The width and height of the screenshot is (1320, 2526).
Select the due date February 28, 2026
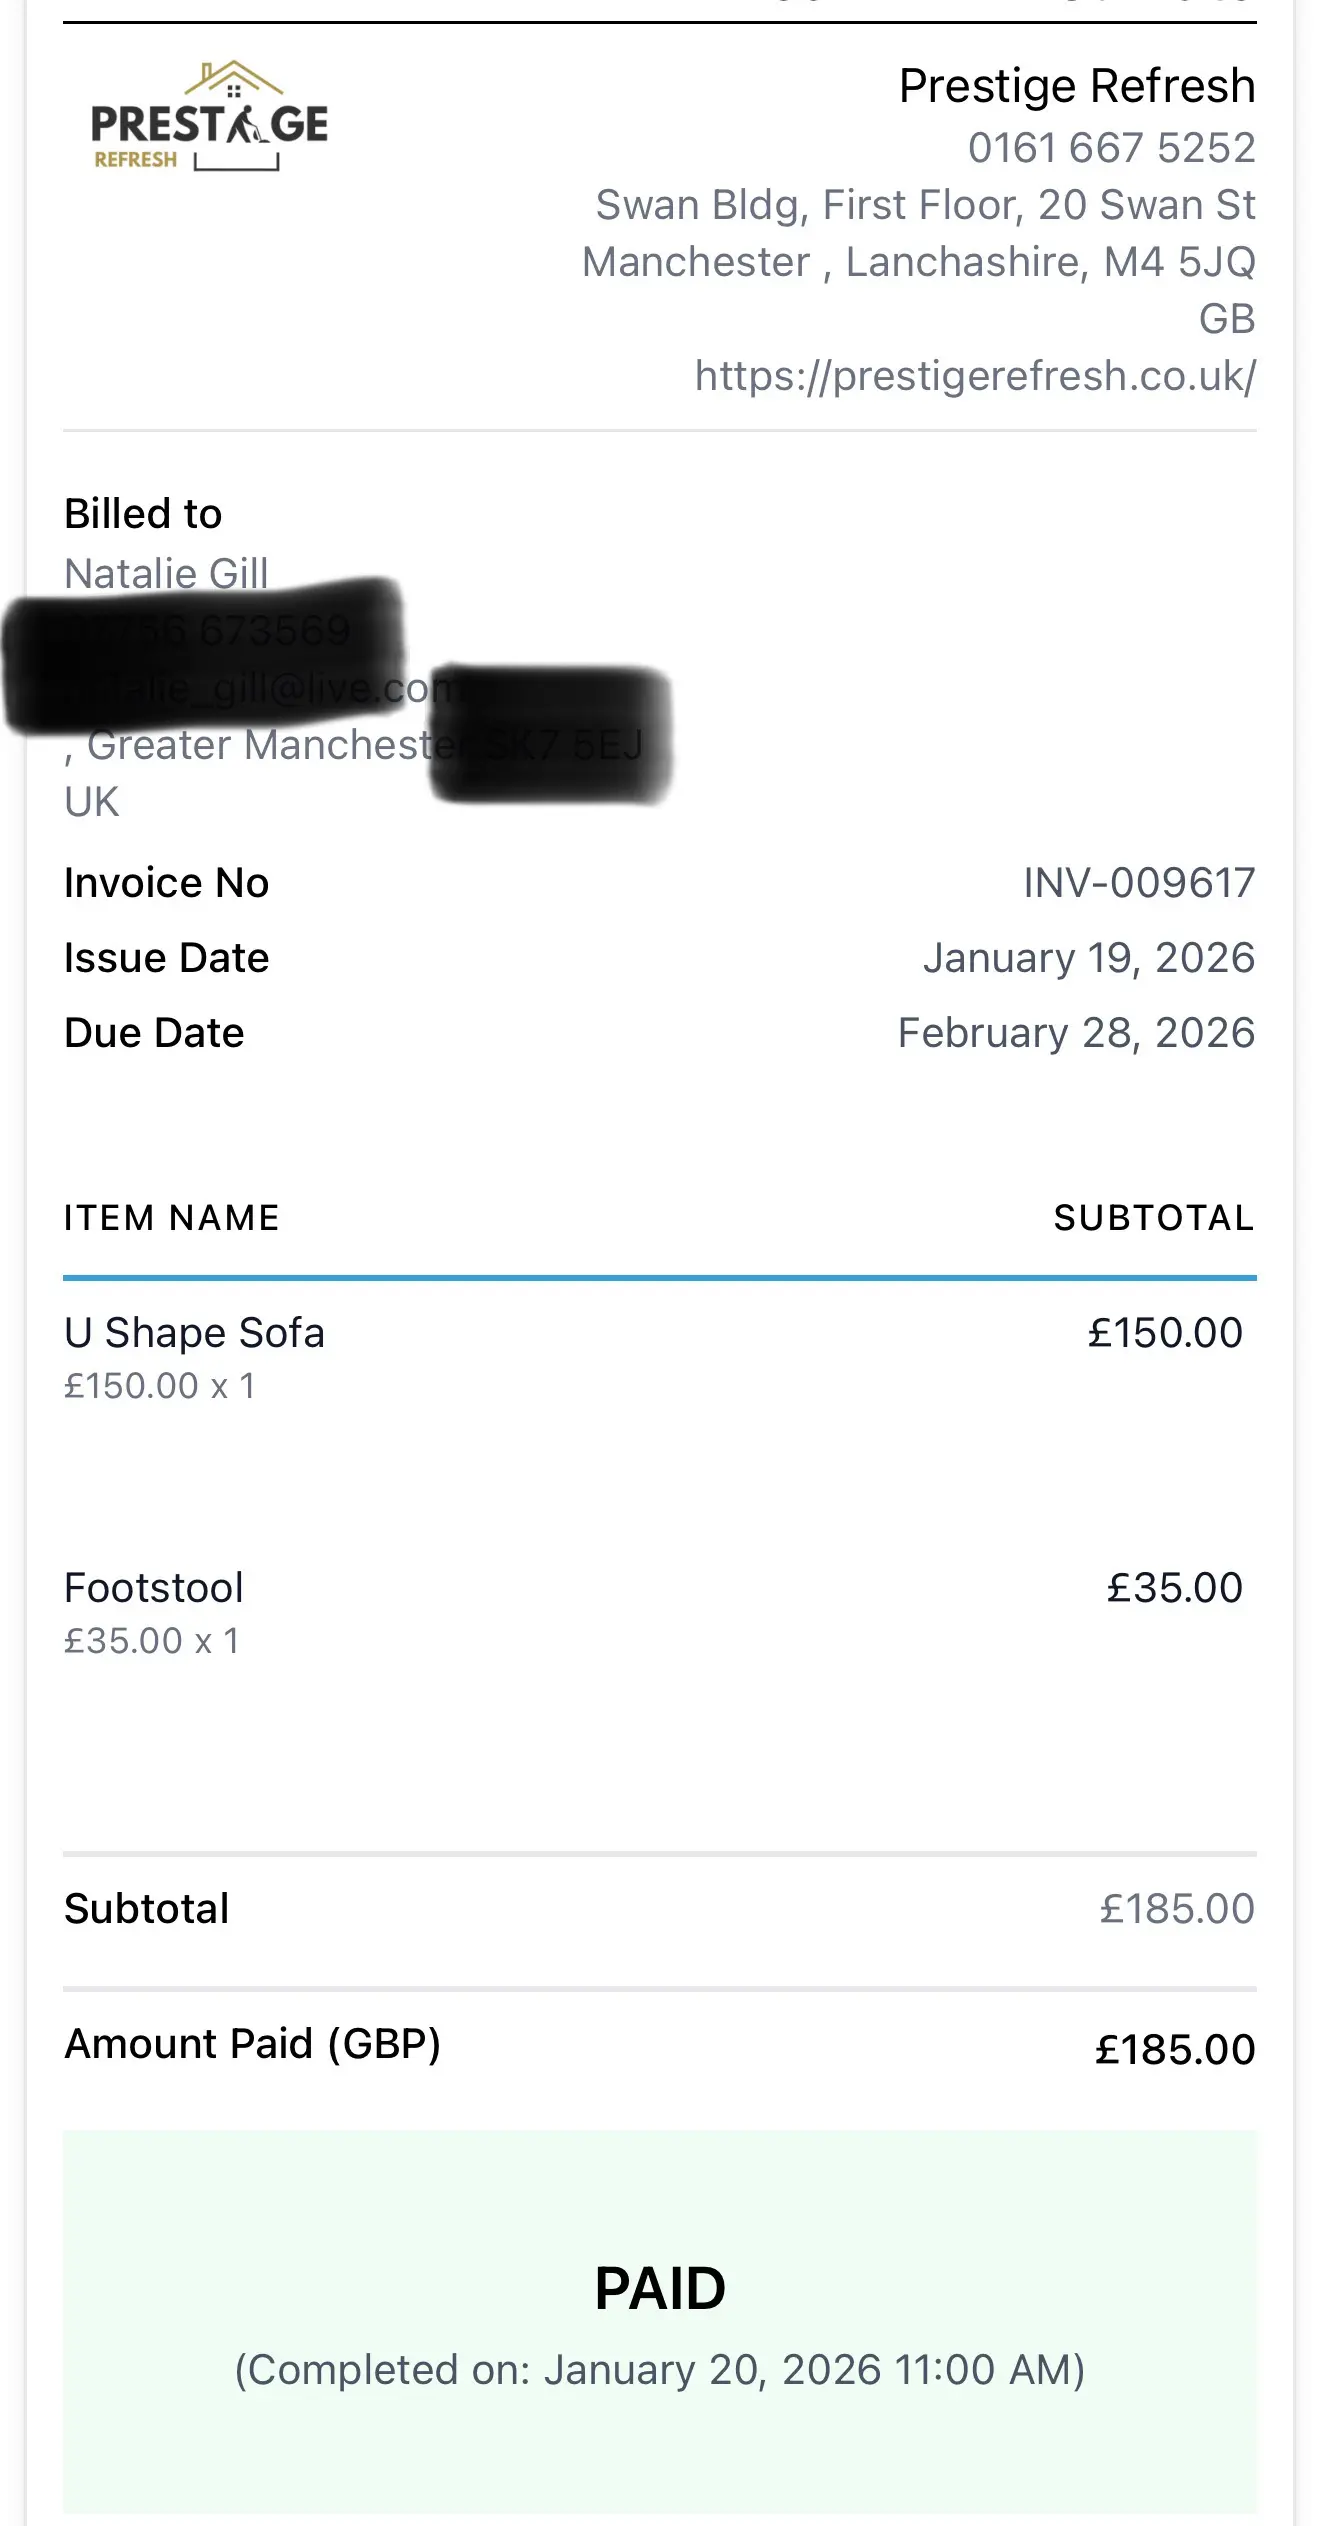[x=1076, y=1033]
